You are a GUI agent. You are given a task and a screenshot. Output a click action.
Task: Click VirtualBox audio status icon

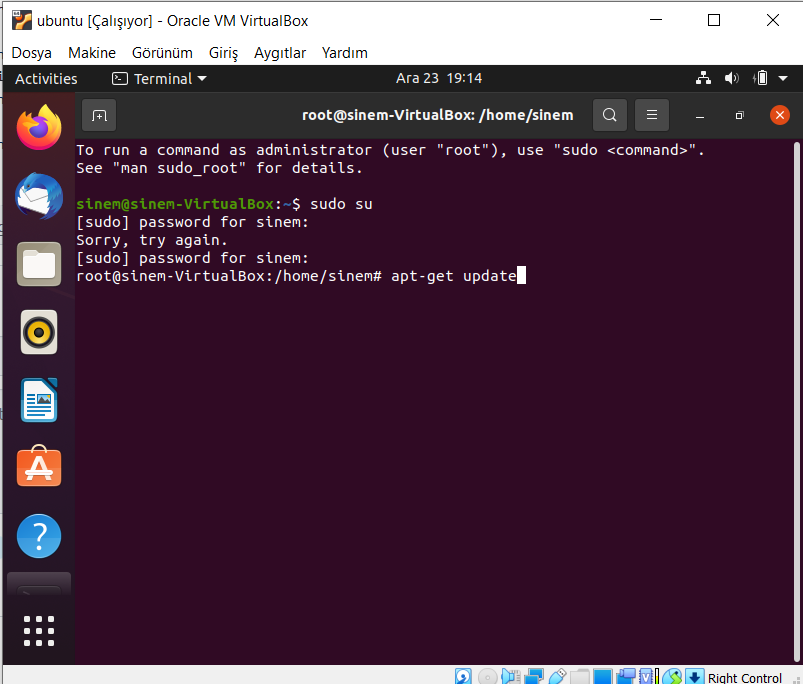click(x=511, y=676)
